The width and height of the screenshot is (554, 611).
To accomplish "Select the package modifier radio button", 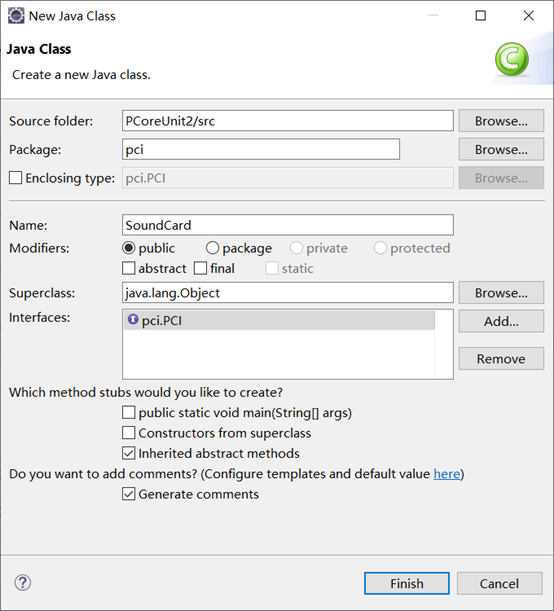I will pyautogui.click(x=212, y=248).
